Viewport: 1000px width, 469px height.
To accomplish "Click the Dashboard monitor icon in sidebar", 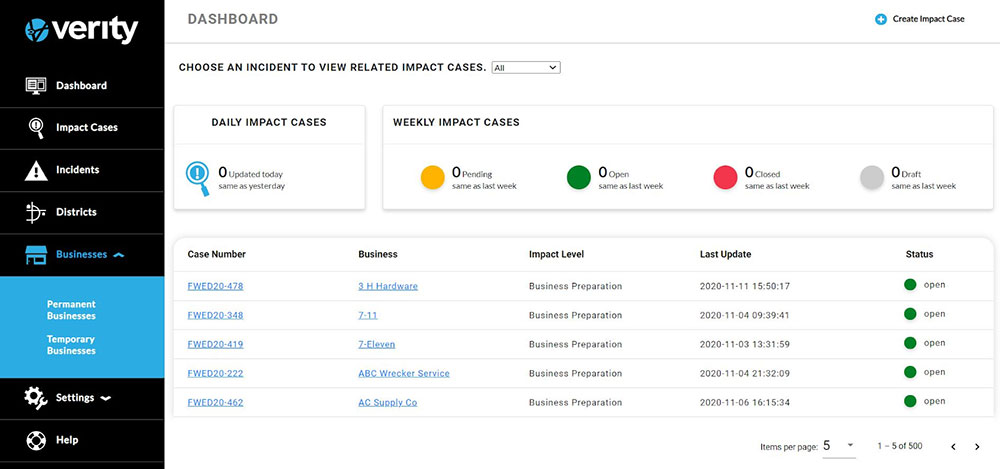I will coord(36,86).
